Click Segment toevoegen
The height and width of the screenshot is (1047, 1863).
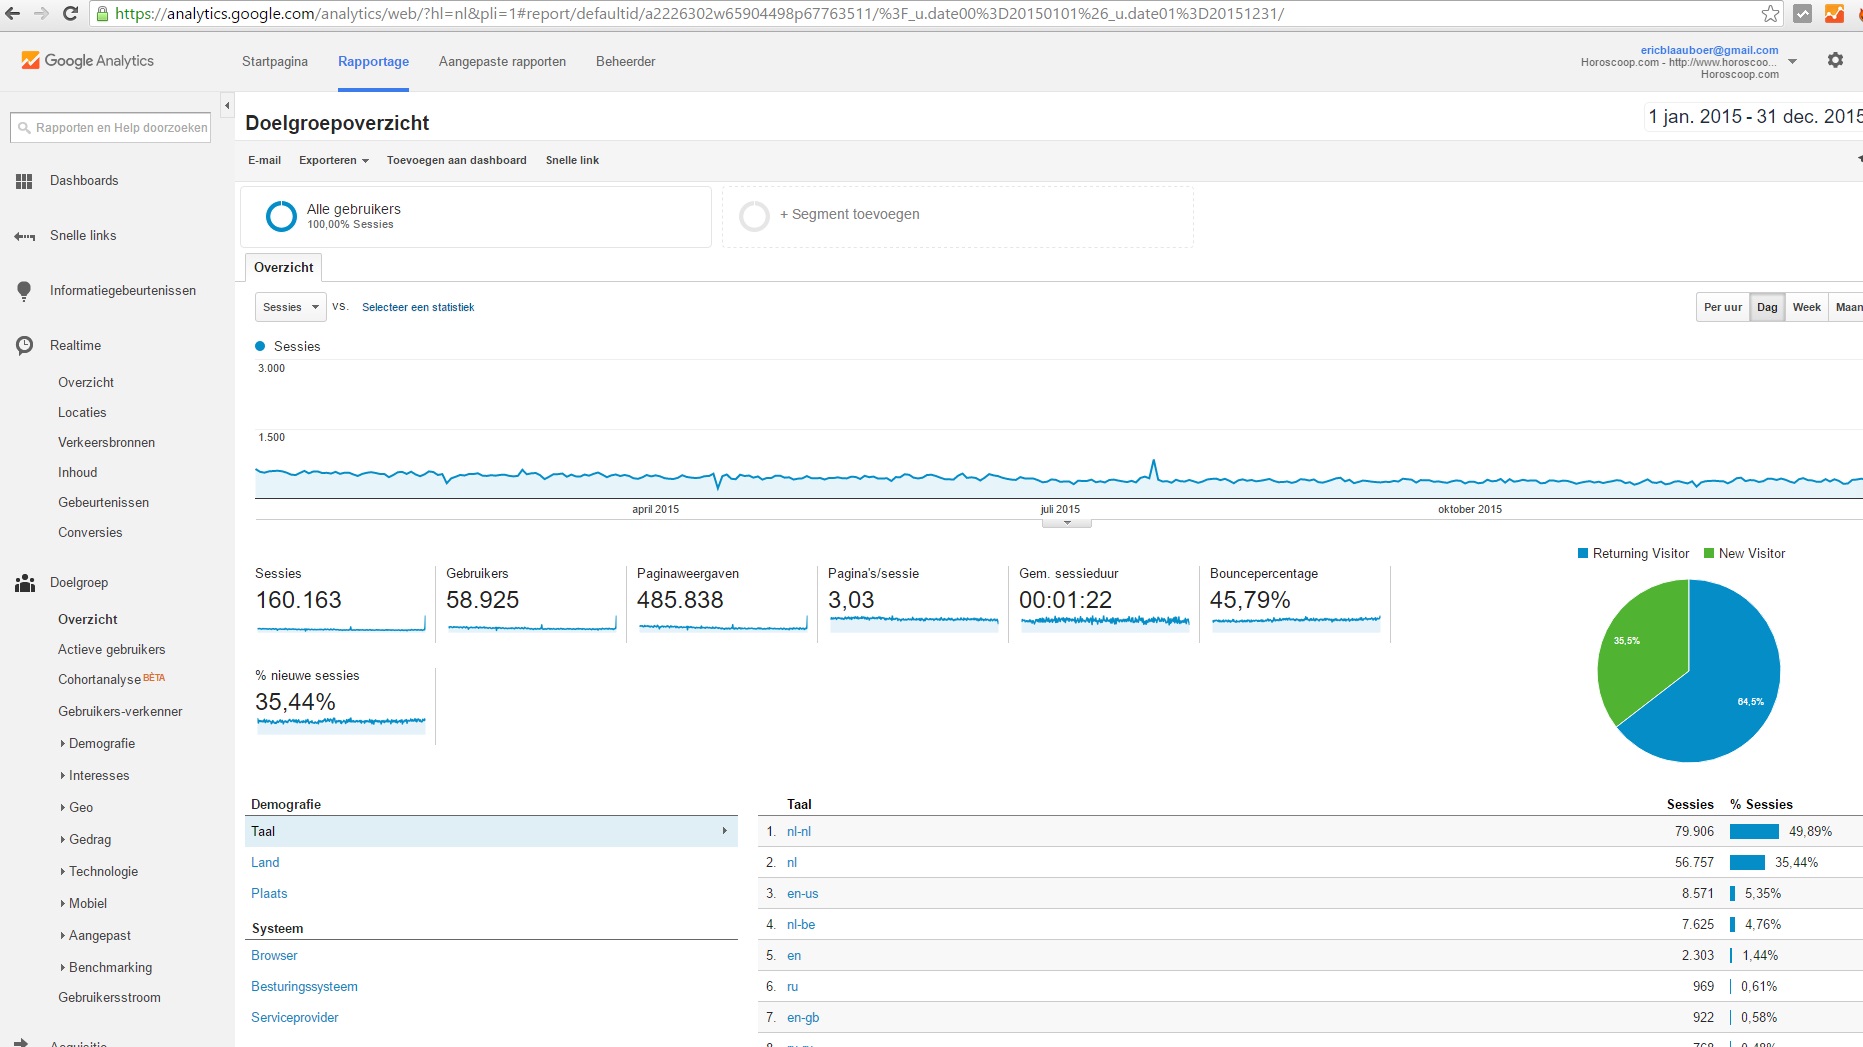tap(849, 215)
